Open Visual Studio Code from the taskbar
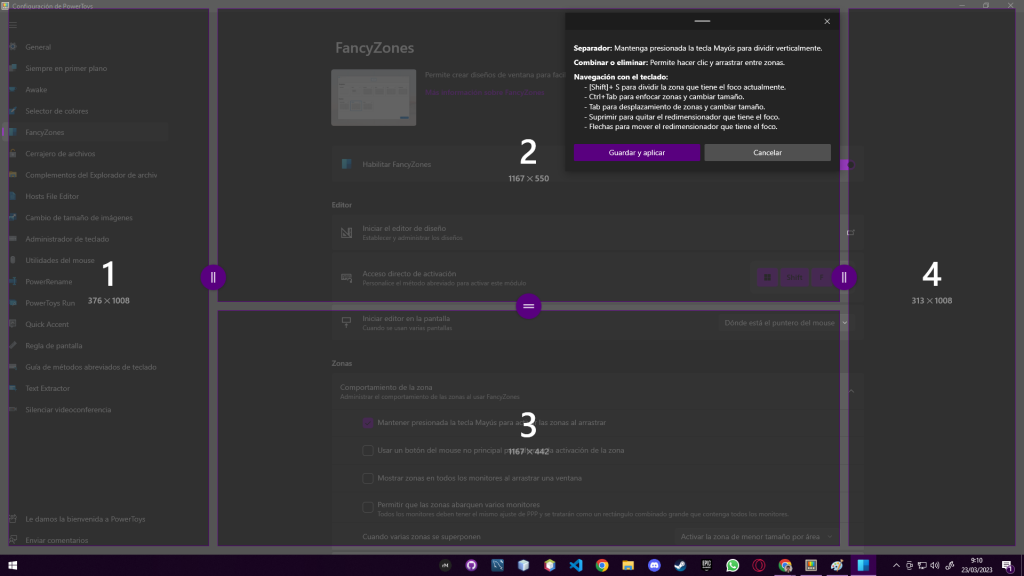1024x576 pixels. [575, 565]
